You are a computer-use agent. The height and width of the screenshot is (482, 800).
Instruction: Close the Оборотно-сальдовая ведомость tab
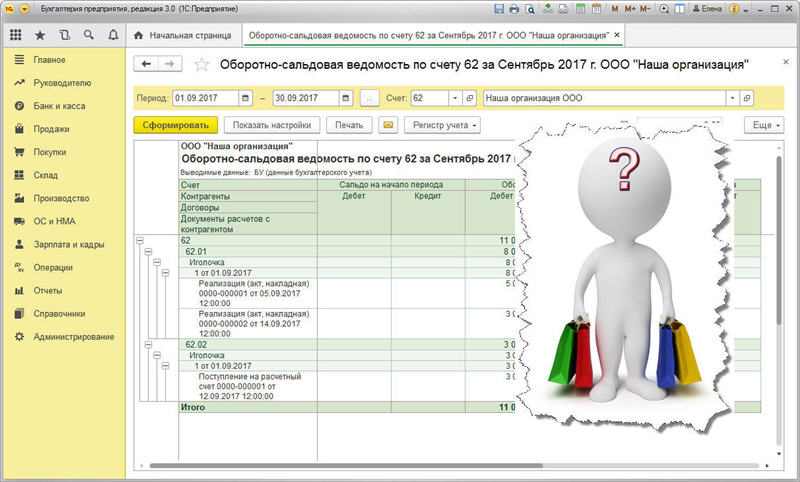tap(617, 35)
